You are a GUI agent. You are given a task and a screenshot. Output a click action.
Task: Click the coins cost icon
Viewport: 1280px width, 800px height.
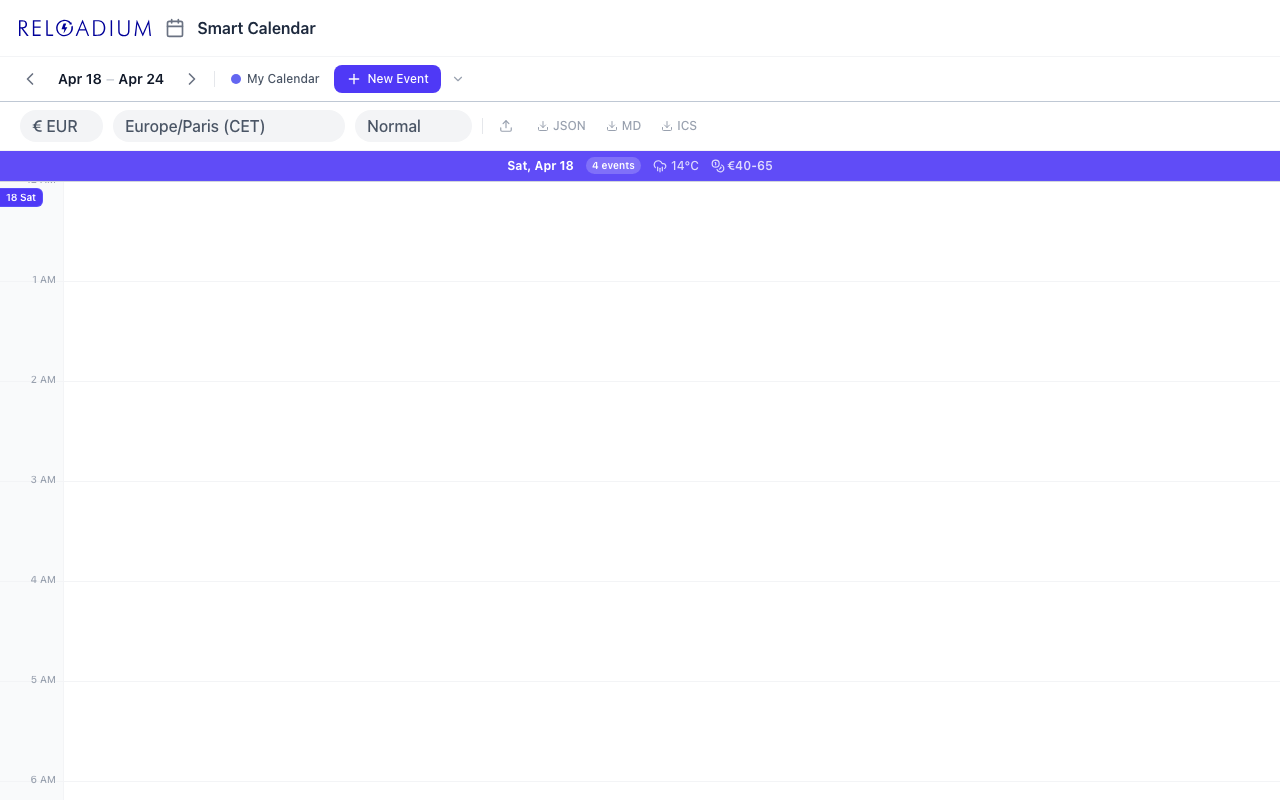[718, 166]
